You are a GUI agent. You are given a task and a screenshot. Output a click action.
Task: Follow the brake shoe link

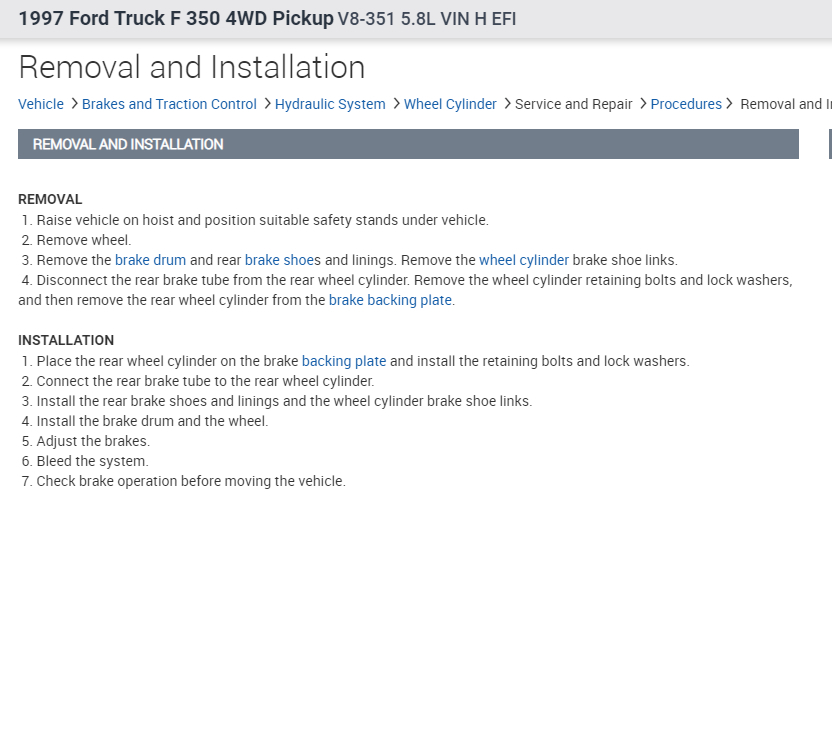tap(279, 260)
